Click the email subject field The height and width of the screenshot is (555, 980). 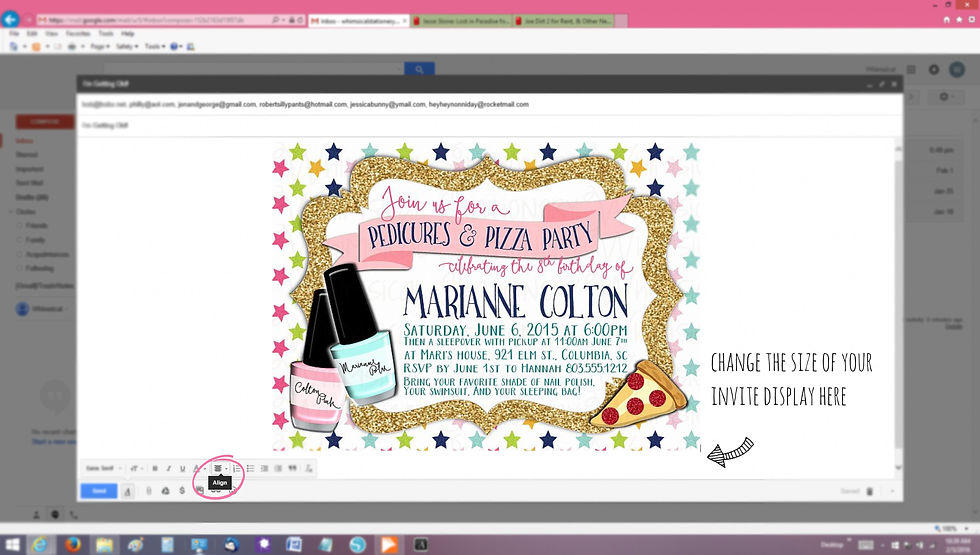point(489,125)
